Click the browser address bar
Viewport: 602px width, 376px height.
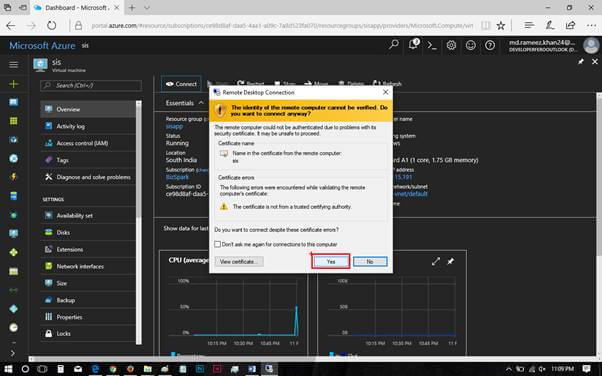(282, 26)
